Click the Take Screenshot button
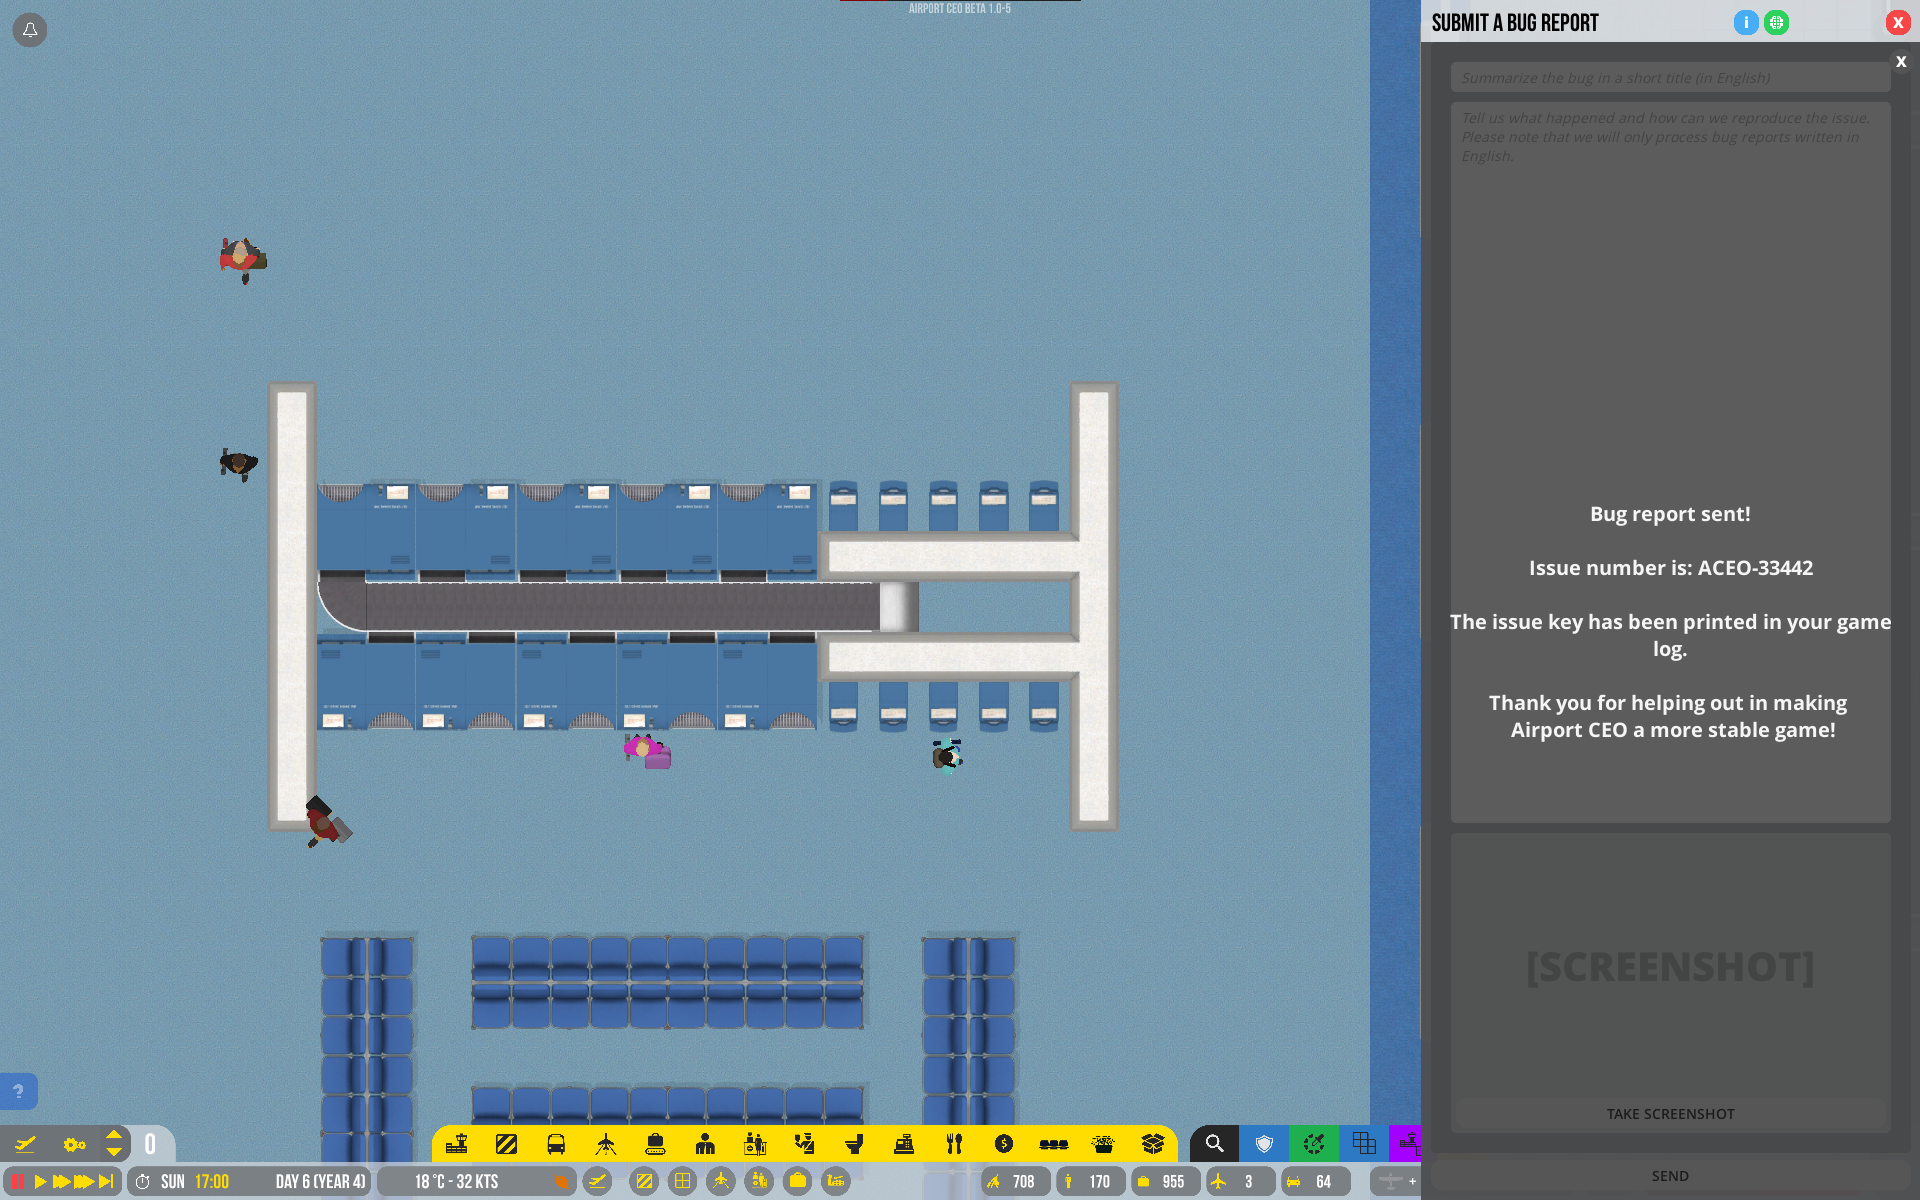 click(1670, 1113)
